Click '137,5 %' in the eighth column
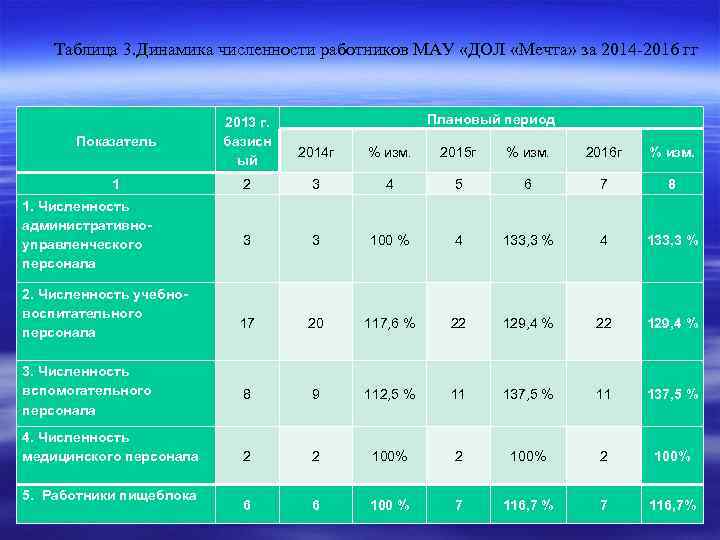This screenshot has height=540, width=720. tap(673, 394)
